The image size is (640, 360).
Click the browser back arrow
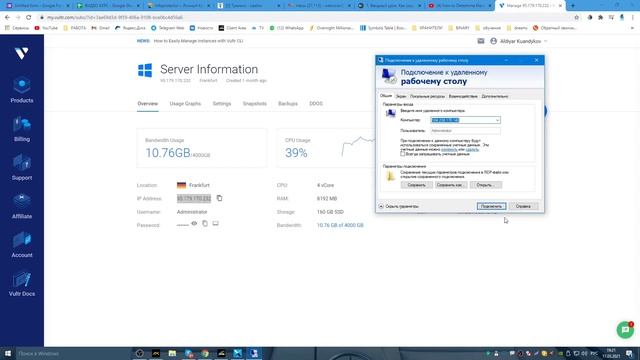7,18
